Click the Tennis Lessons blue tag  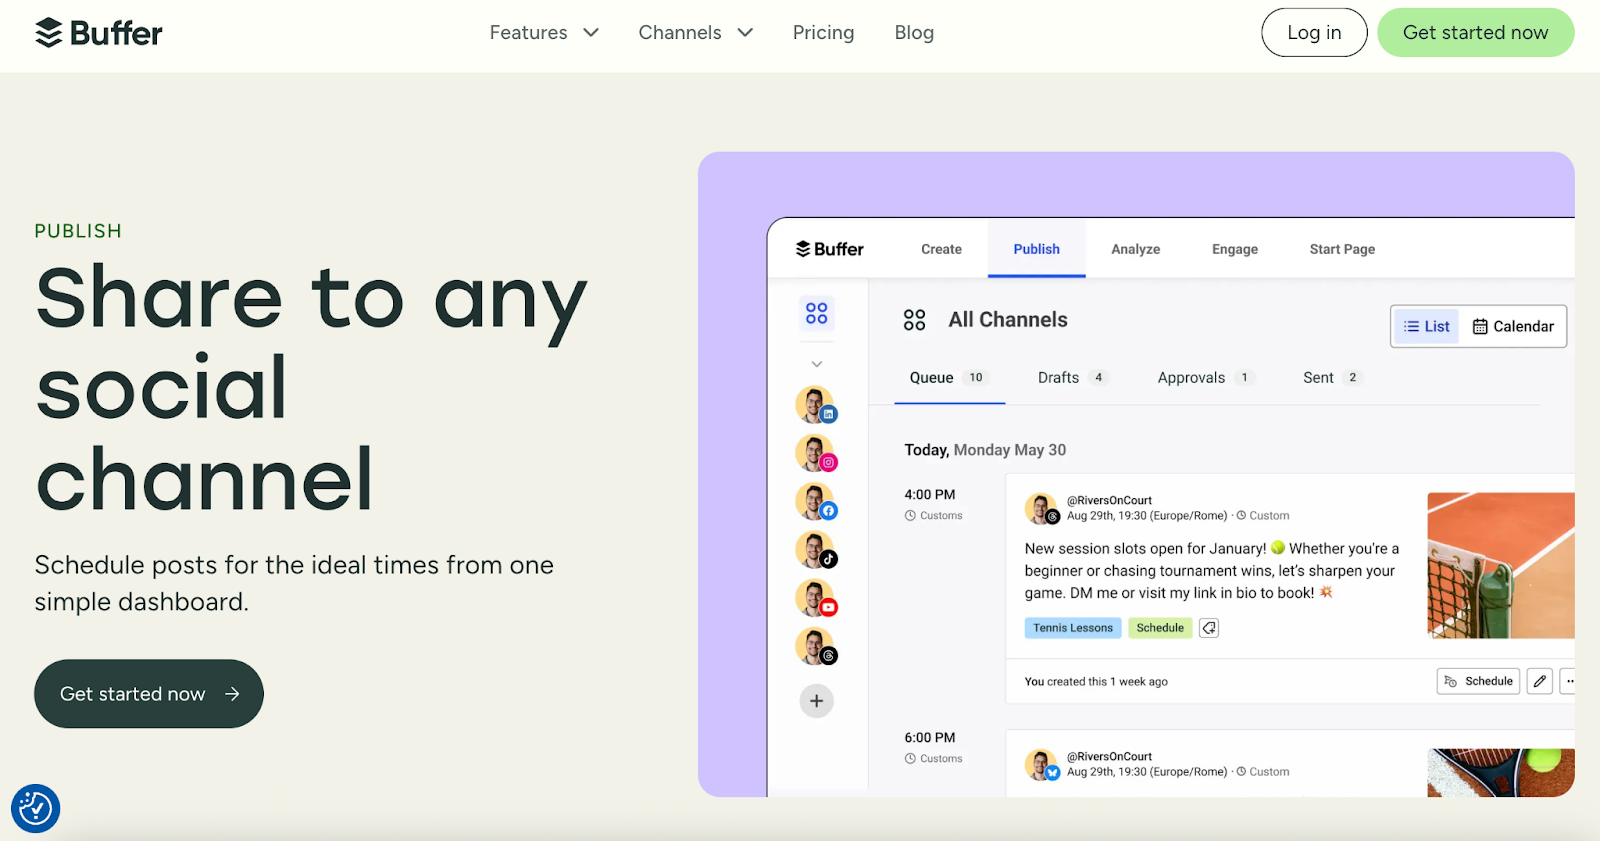click(x=1072, y=628)
